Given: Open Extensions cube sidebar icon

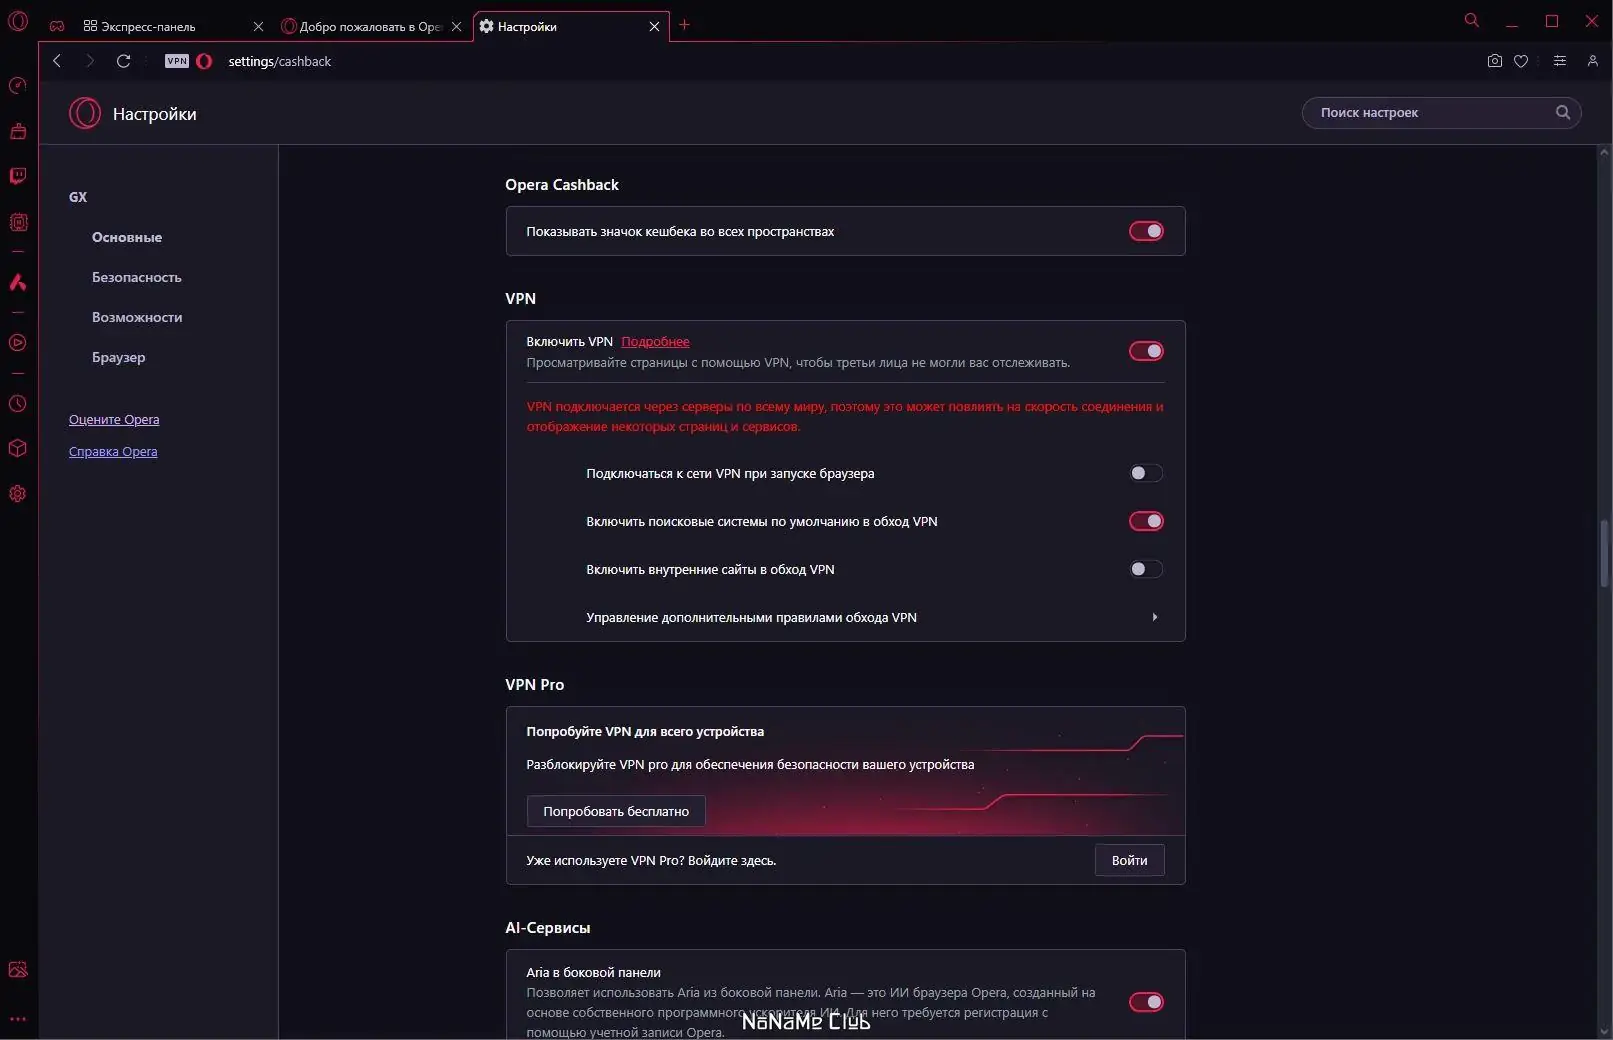Looking at the screenshot, I should (18, 448).
